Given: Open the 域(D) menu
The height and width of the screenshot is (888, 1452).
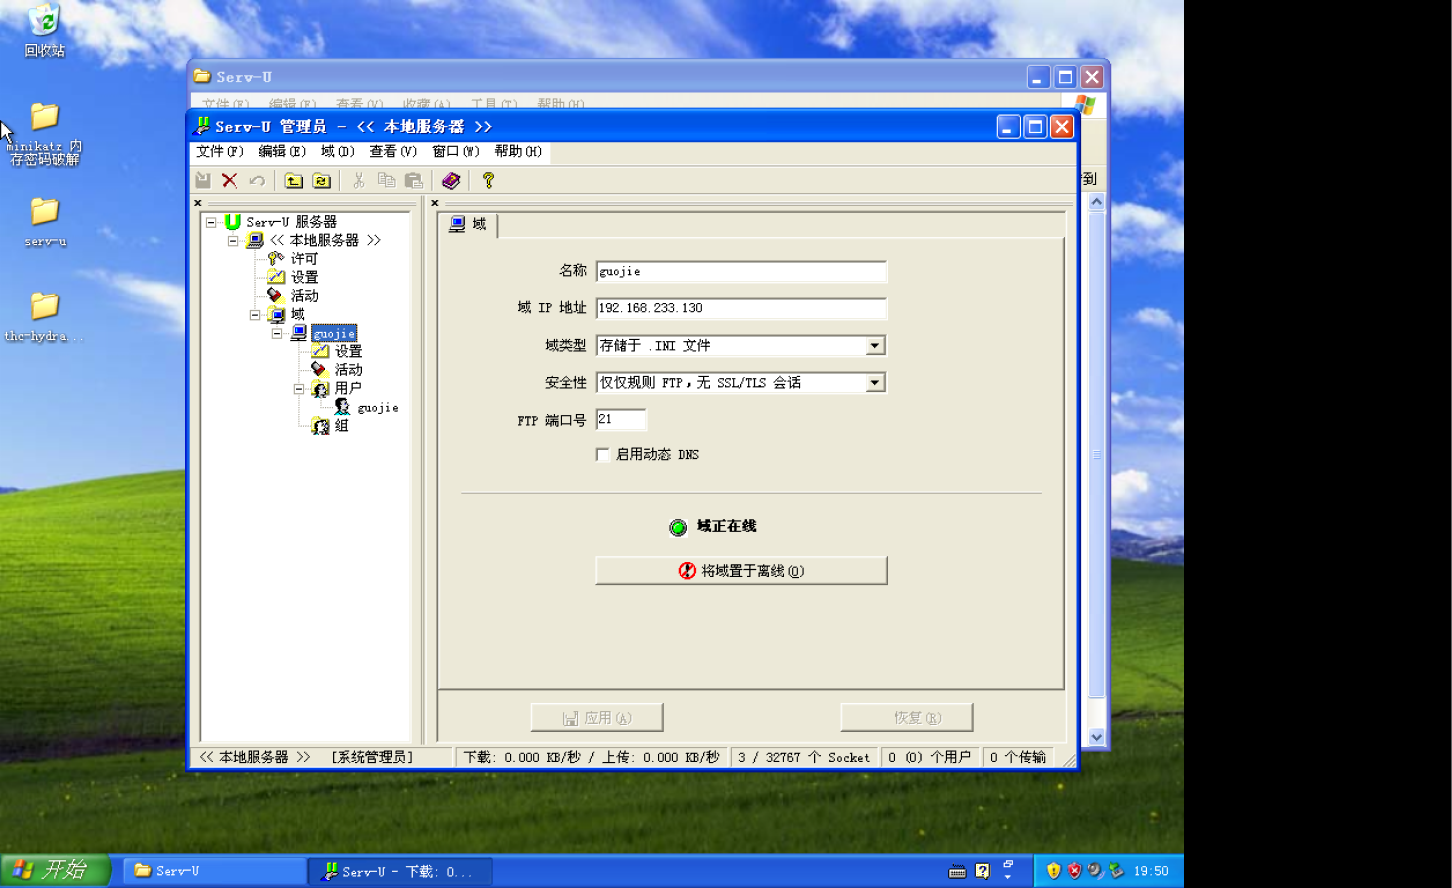Looking at the screenshot, I should (338, 152).
